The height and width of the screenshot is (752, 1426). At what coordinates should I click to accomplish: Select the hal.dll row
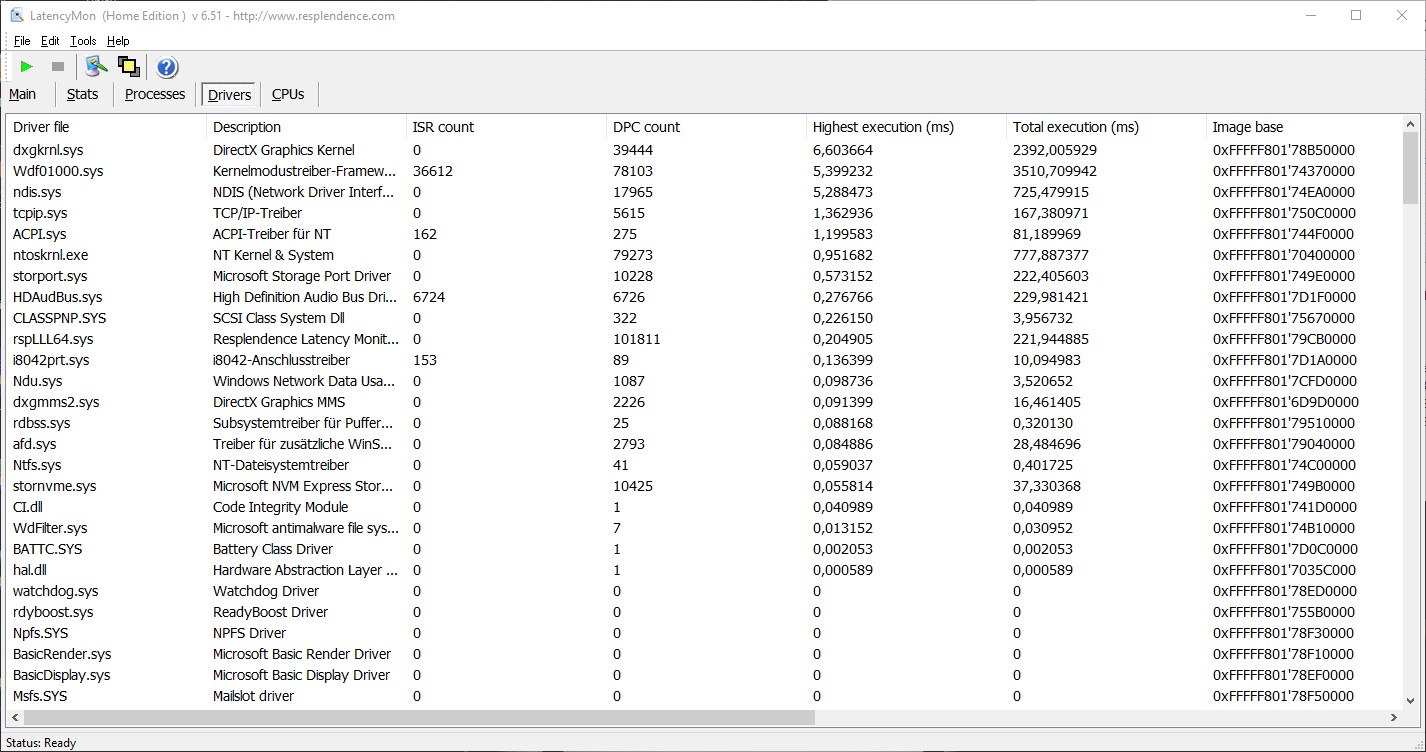tap(704, 570)
